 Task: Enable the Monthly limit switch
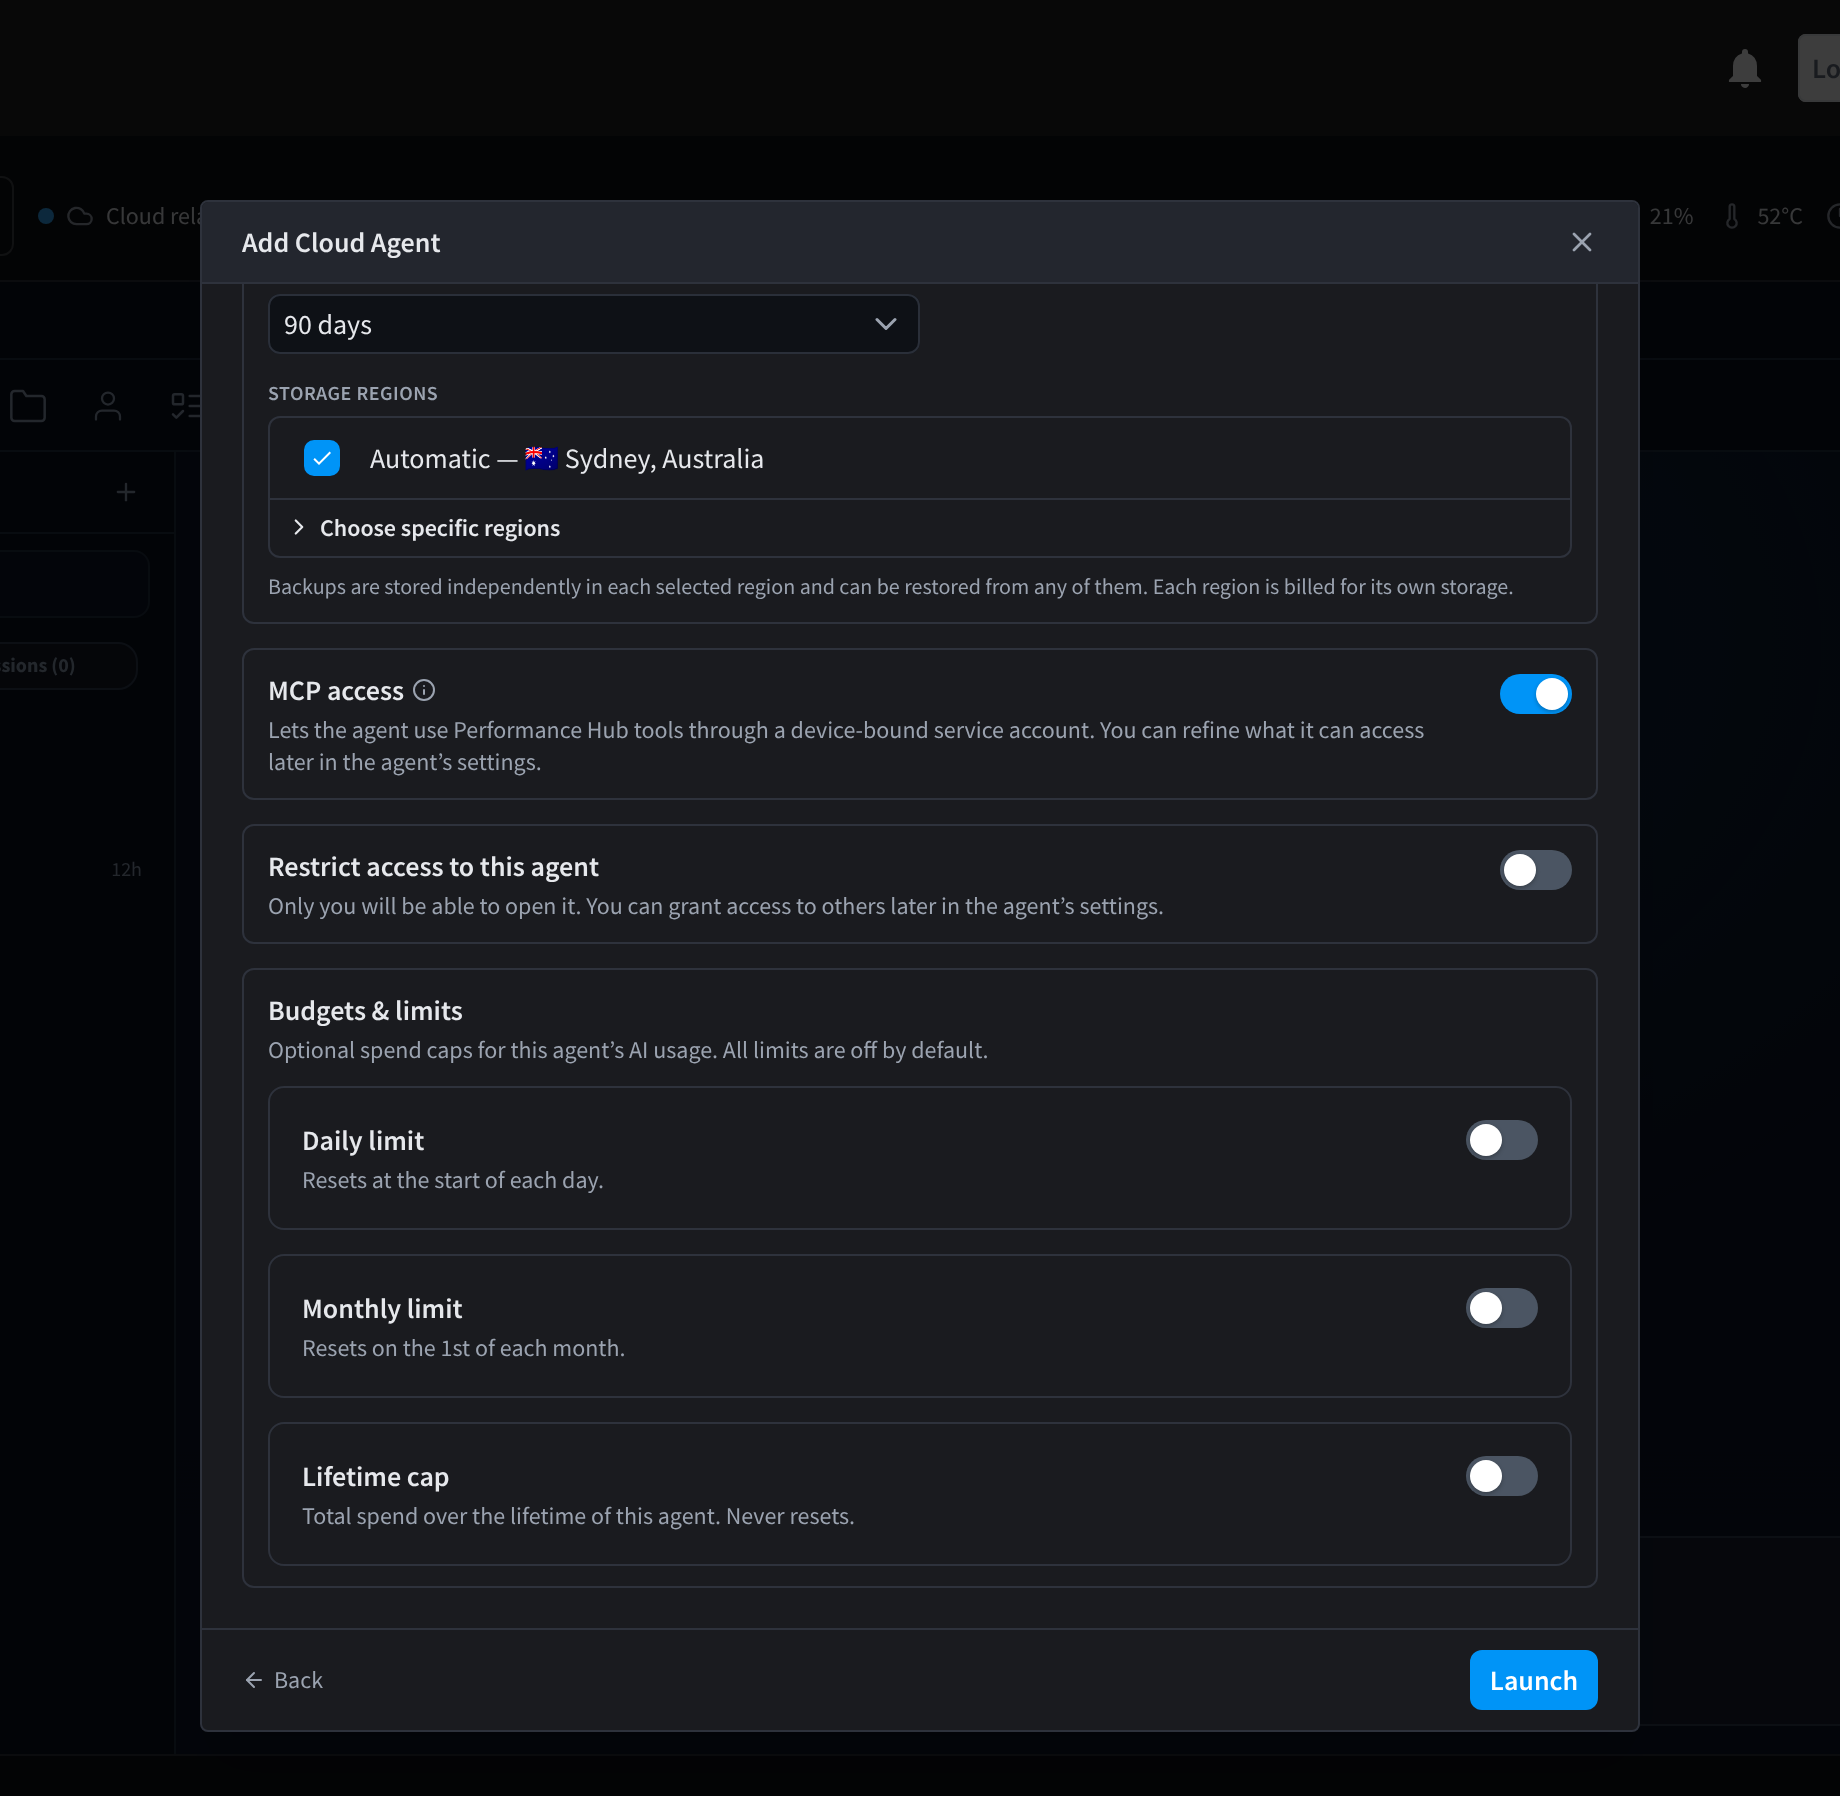coord(1501,1308)
